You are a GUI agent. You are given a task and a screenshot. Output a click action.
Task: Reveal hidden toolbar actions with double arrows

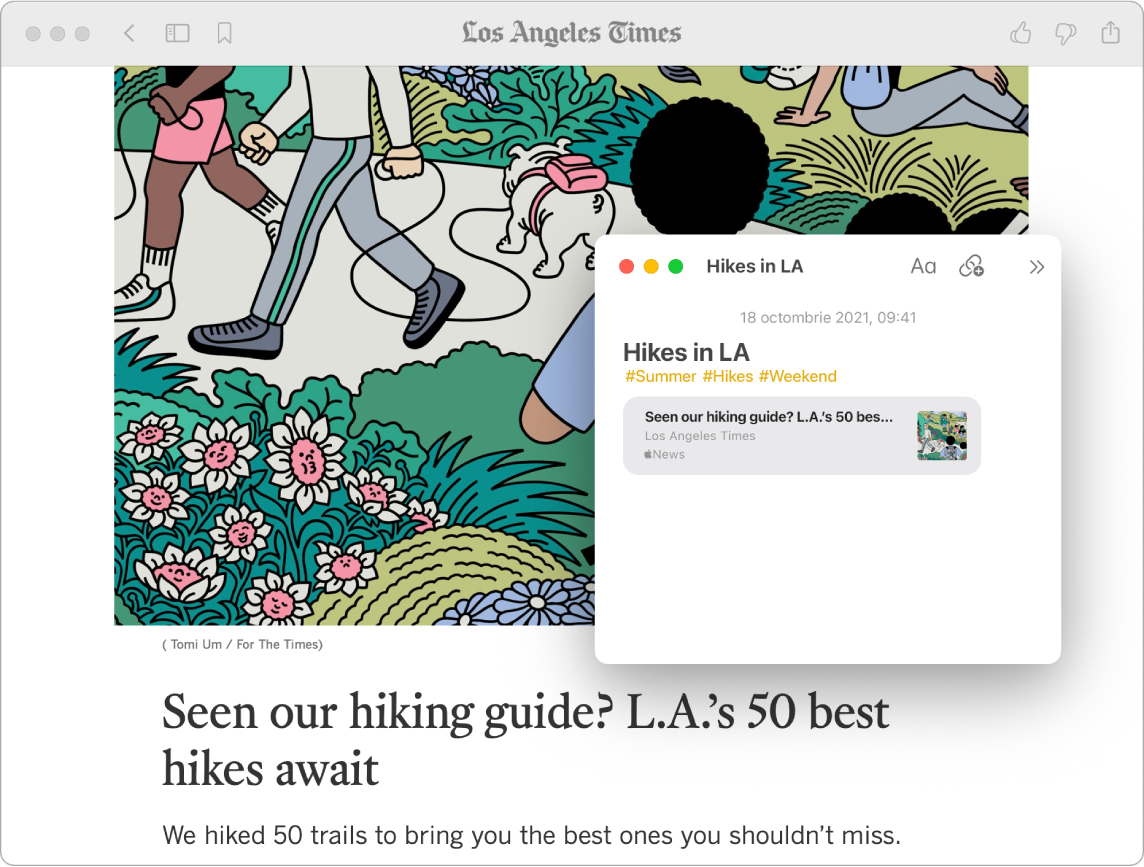point(1036,266)
